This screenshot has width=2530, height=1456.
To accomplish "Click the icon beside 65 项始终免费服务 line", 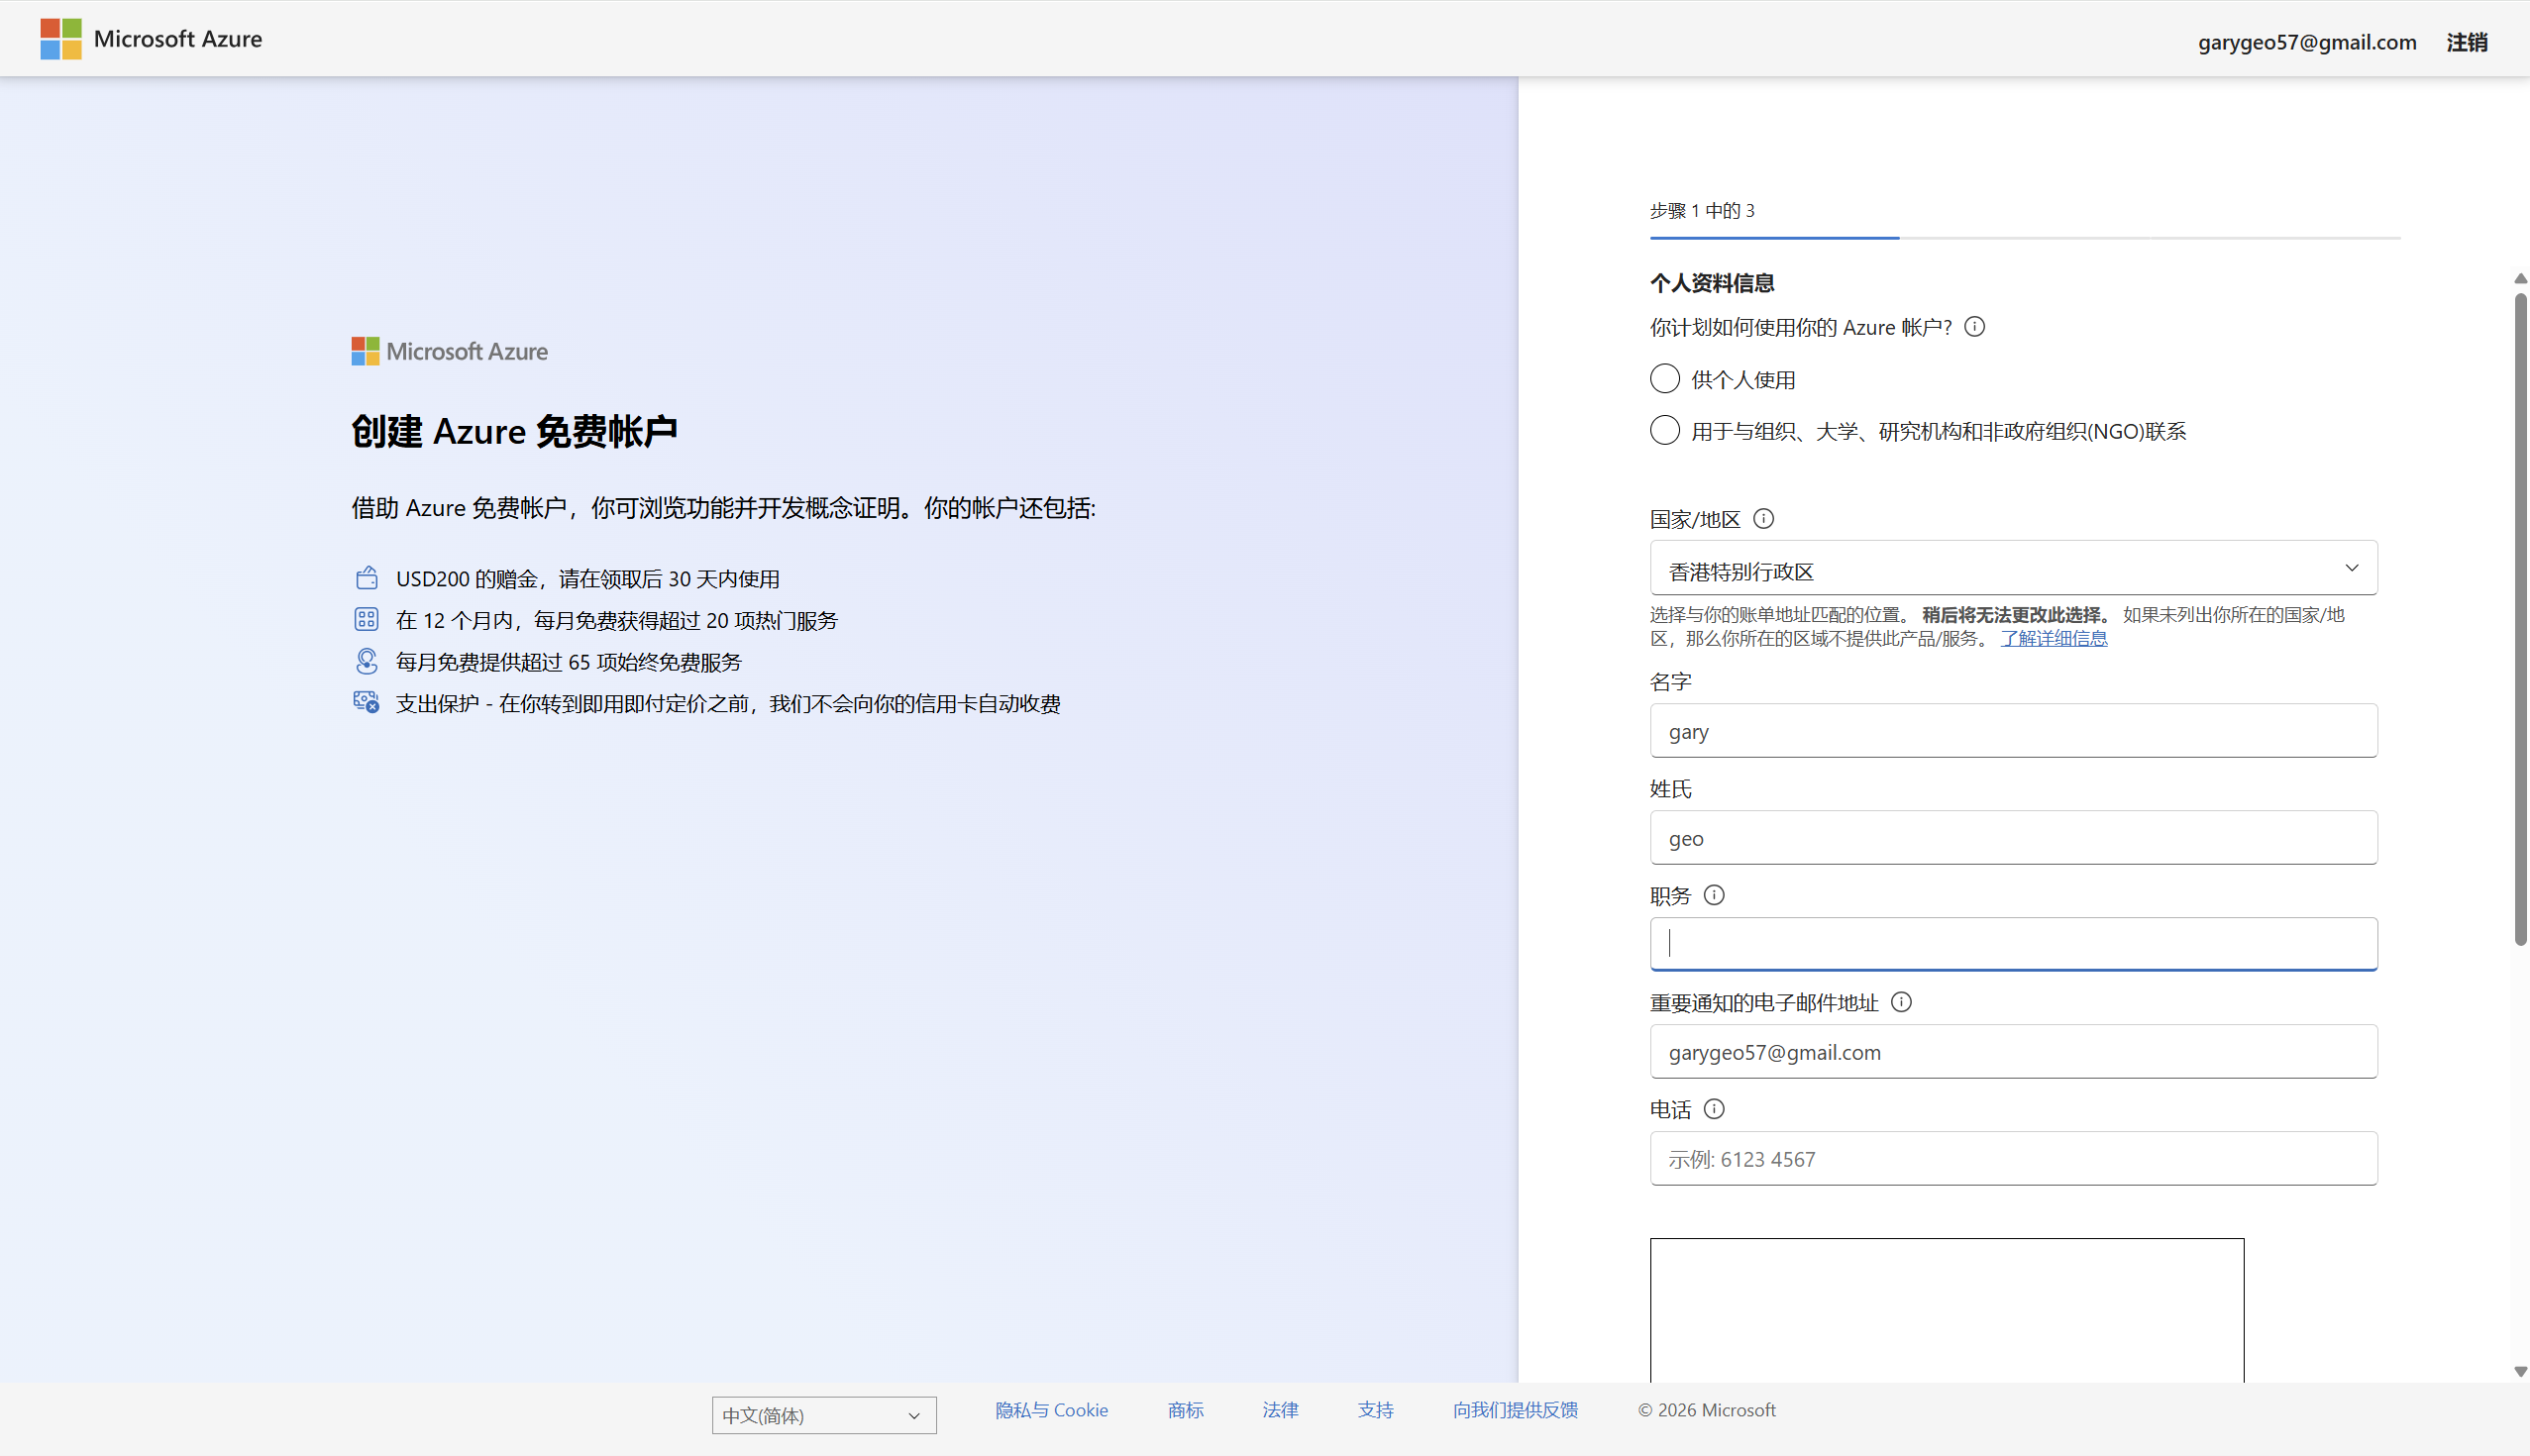I will pyautogui.click(x=367, y=661).
